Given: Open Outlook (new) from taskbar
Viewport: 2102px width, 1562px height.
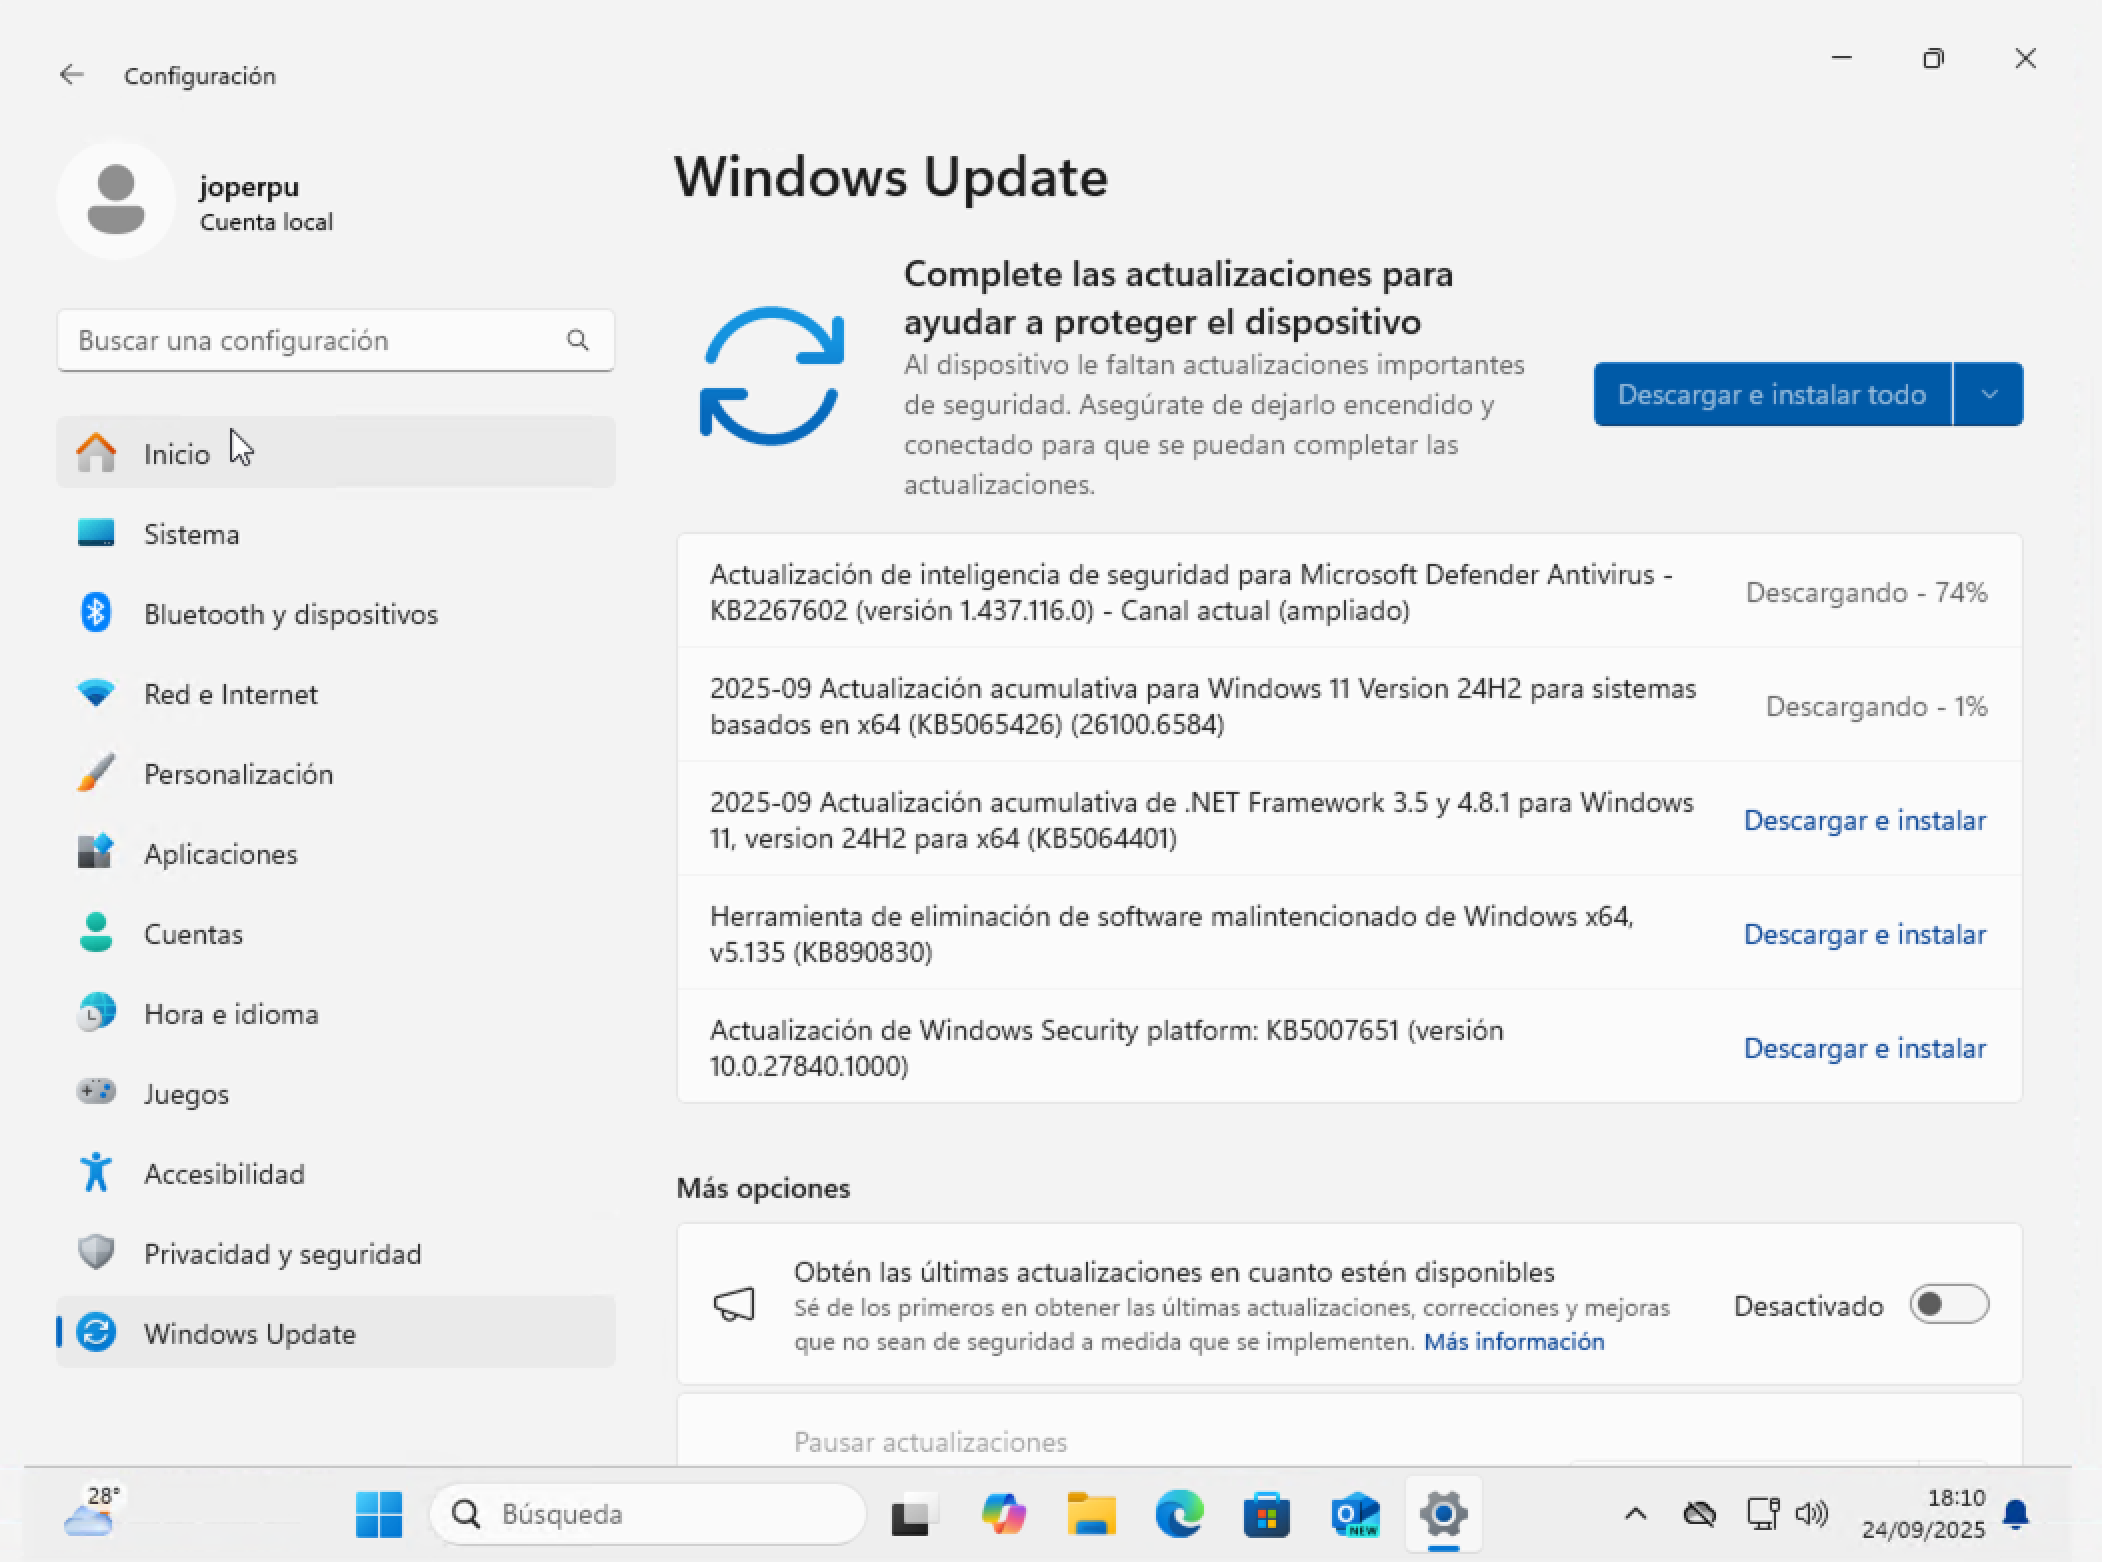Looking at the screenshot, I should (x=1355, y=1514).
